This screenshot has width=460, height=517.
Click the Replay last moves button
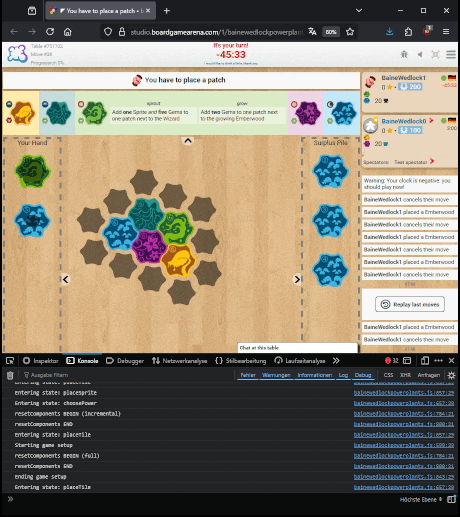click(x=410, y=304)
